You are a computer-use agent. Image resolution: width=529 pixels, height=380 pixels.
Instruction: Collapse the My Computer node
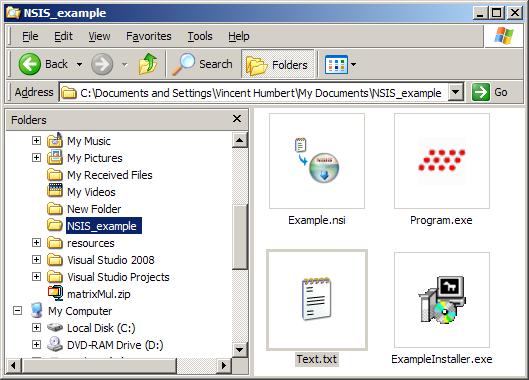[x=17, y=310]
